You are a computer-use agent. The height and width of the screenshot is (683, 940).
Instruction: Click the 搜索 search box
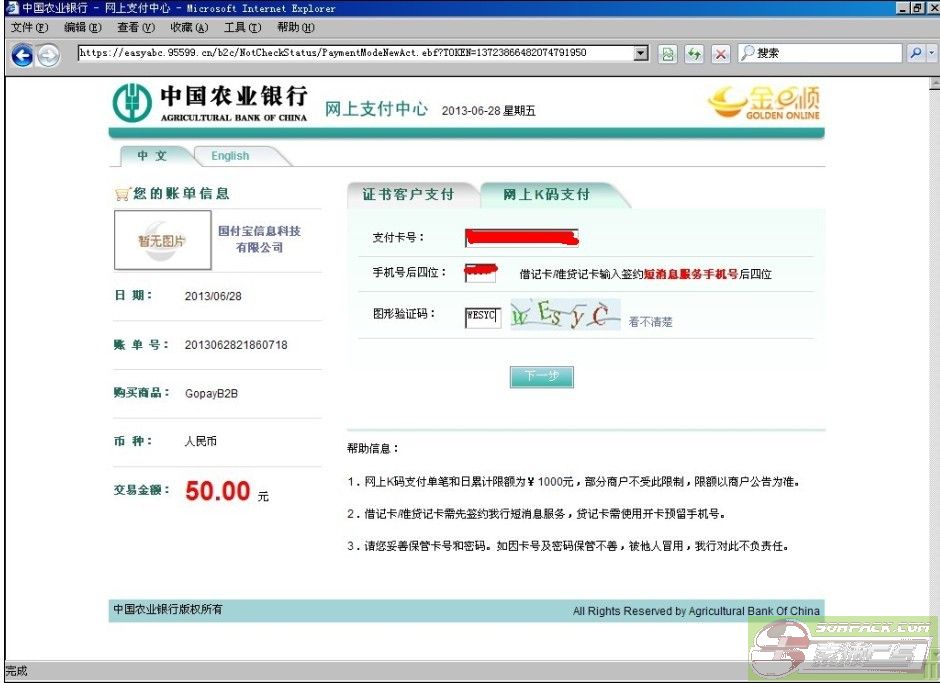point(820,53)
